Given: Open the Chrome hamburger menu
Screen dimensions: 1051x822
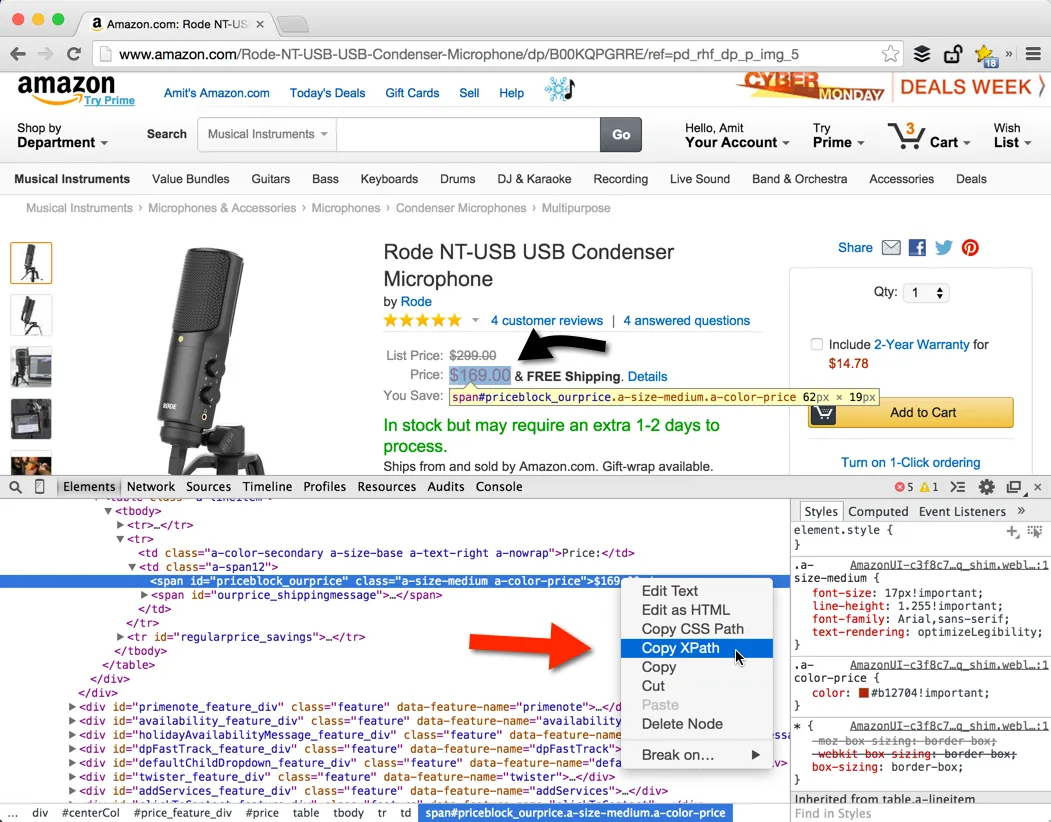Looking at the screenshot, I should pos(1032,54).
